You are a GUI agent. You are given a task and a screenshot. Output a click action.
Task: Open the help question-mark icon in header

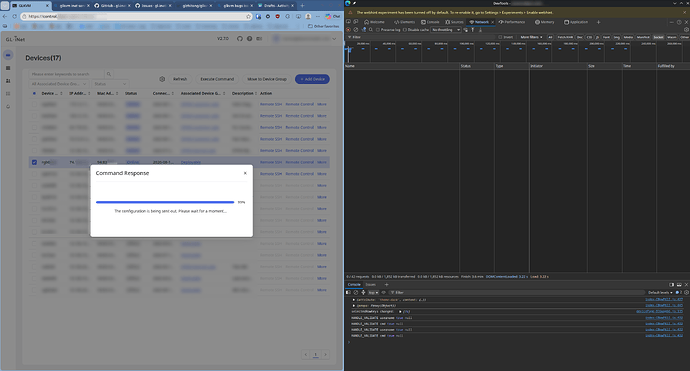[x=250, y=39]
